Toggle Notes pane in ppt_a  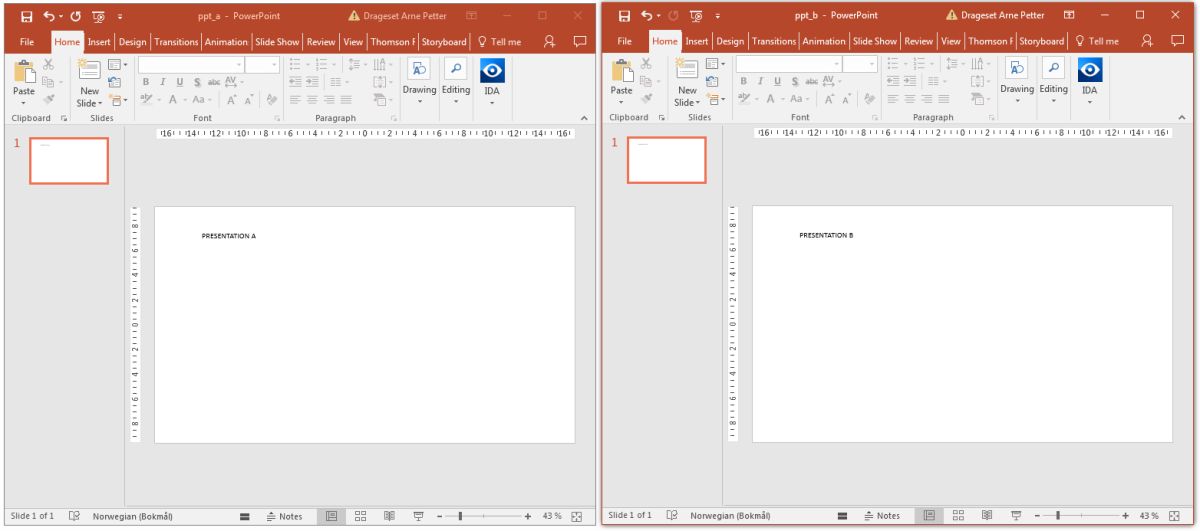click(284, 516)
